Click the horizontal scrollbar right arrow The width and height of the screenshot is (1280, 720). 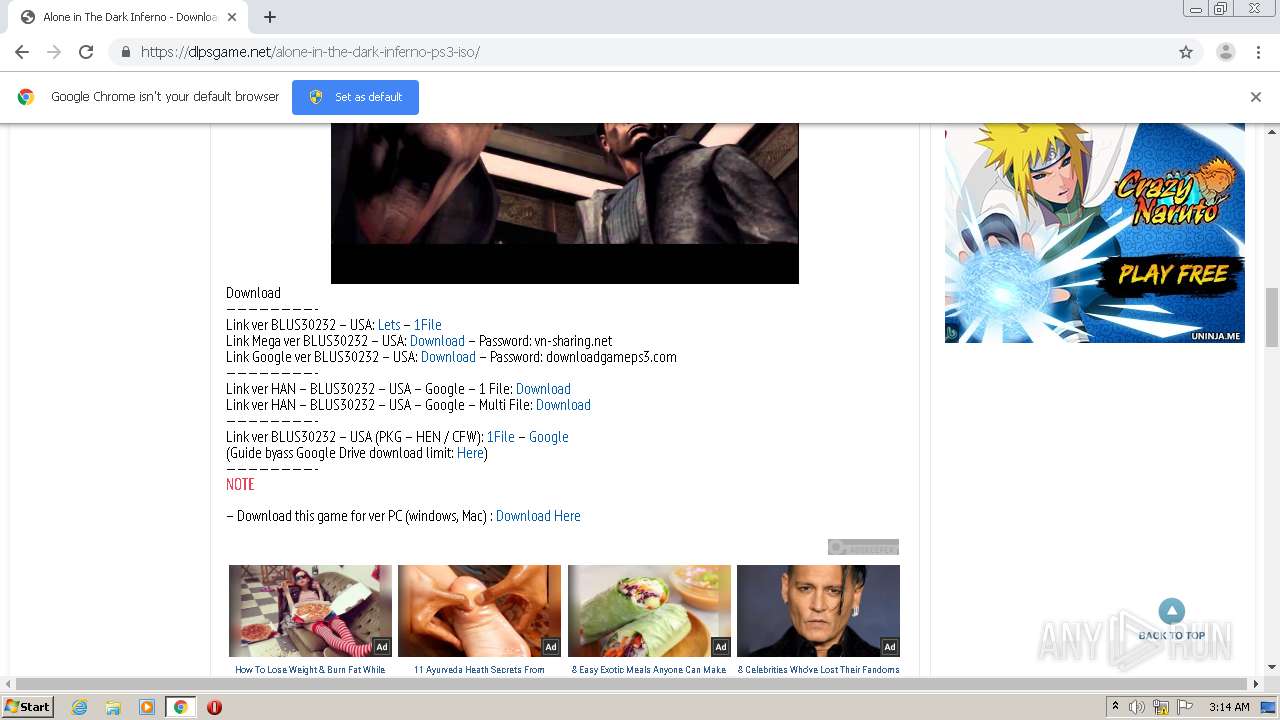(x=1257, y=684)
